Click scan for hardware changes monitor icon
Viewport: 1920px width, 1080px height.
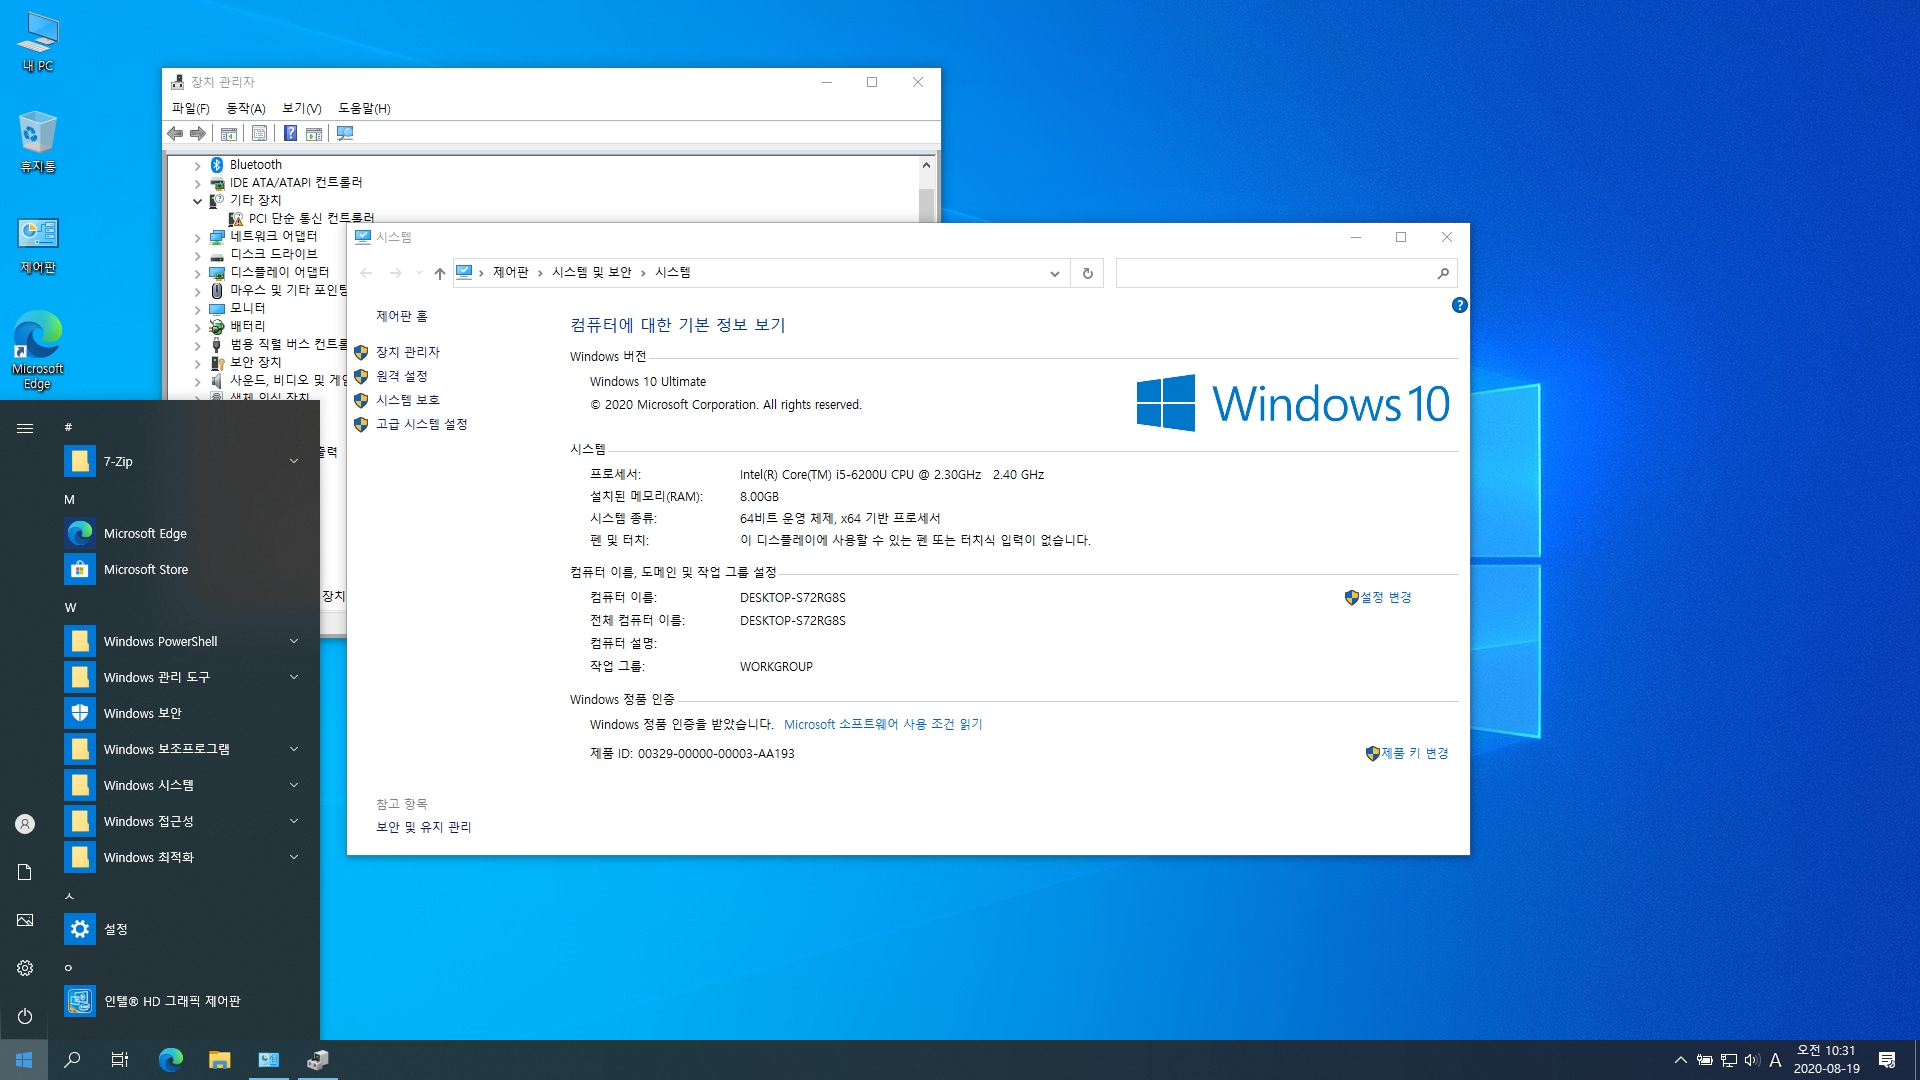[x=345, y=133]
